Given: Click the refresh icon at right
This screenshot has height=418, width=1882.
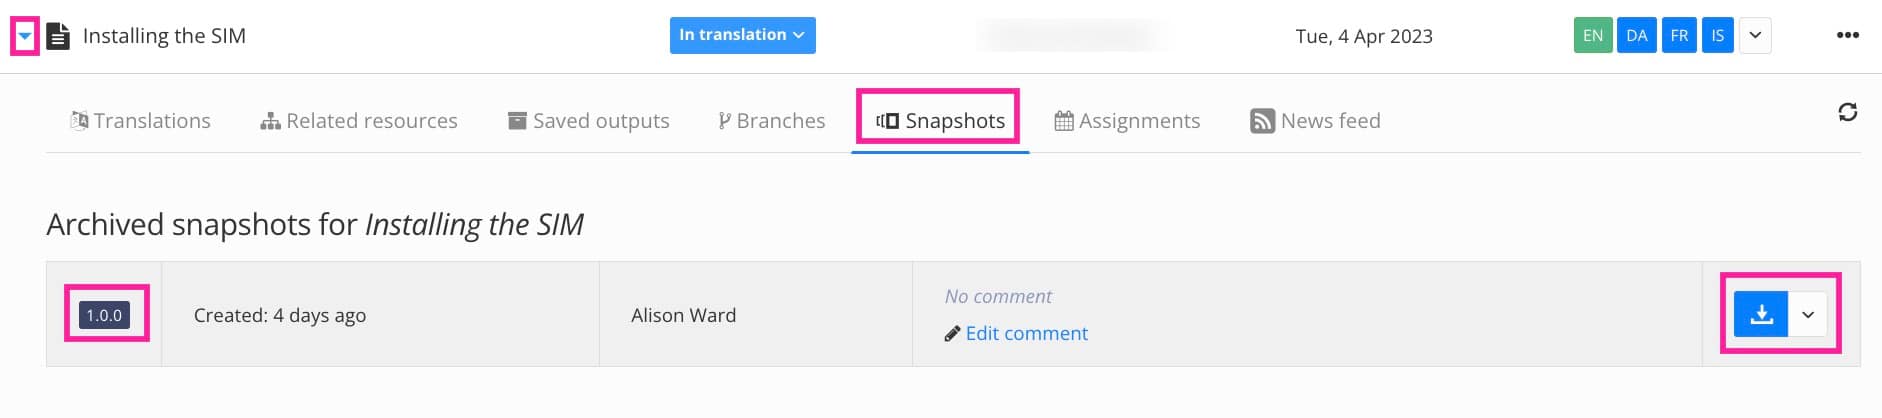Looking at the screenshot, I should pos(1847,112).
